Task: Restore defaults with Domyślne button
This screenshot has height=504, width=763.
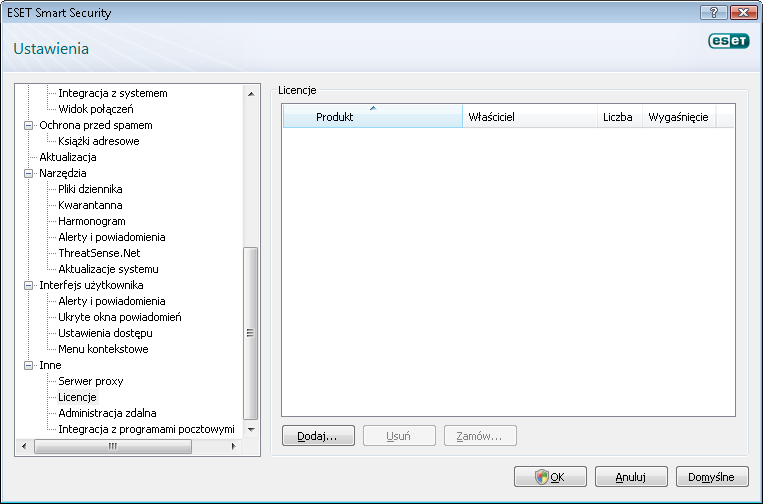Action: coord(712,477)
